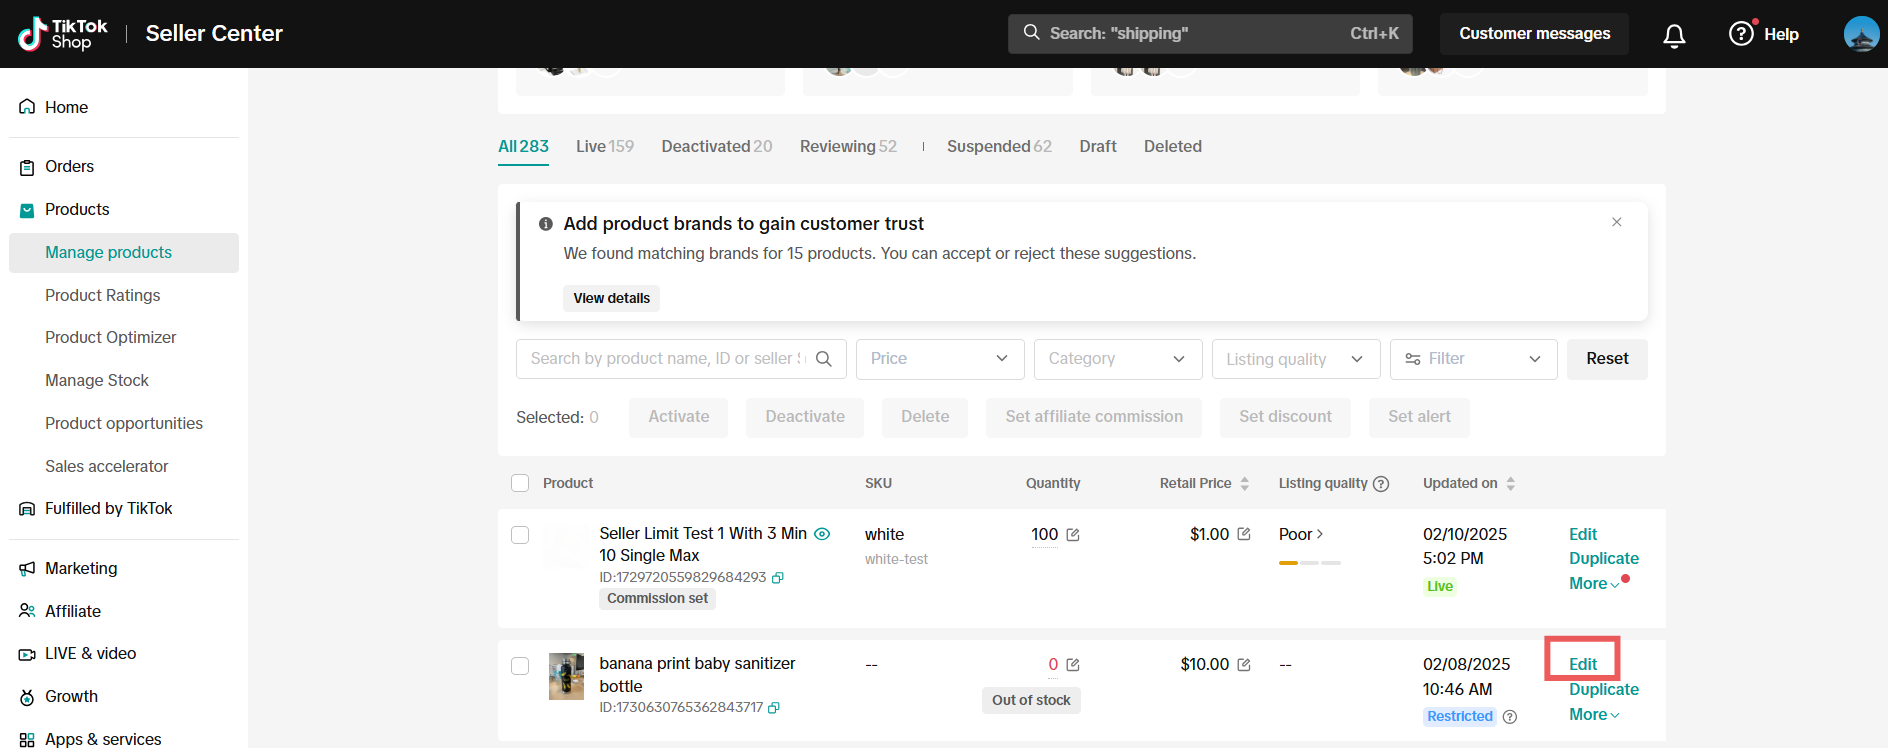Click the product name search field
Viewport: 1888px width, 748px height.
pos(665,359)
